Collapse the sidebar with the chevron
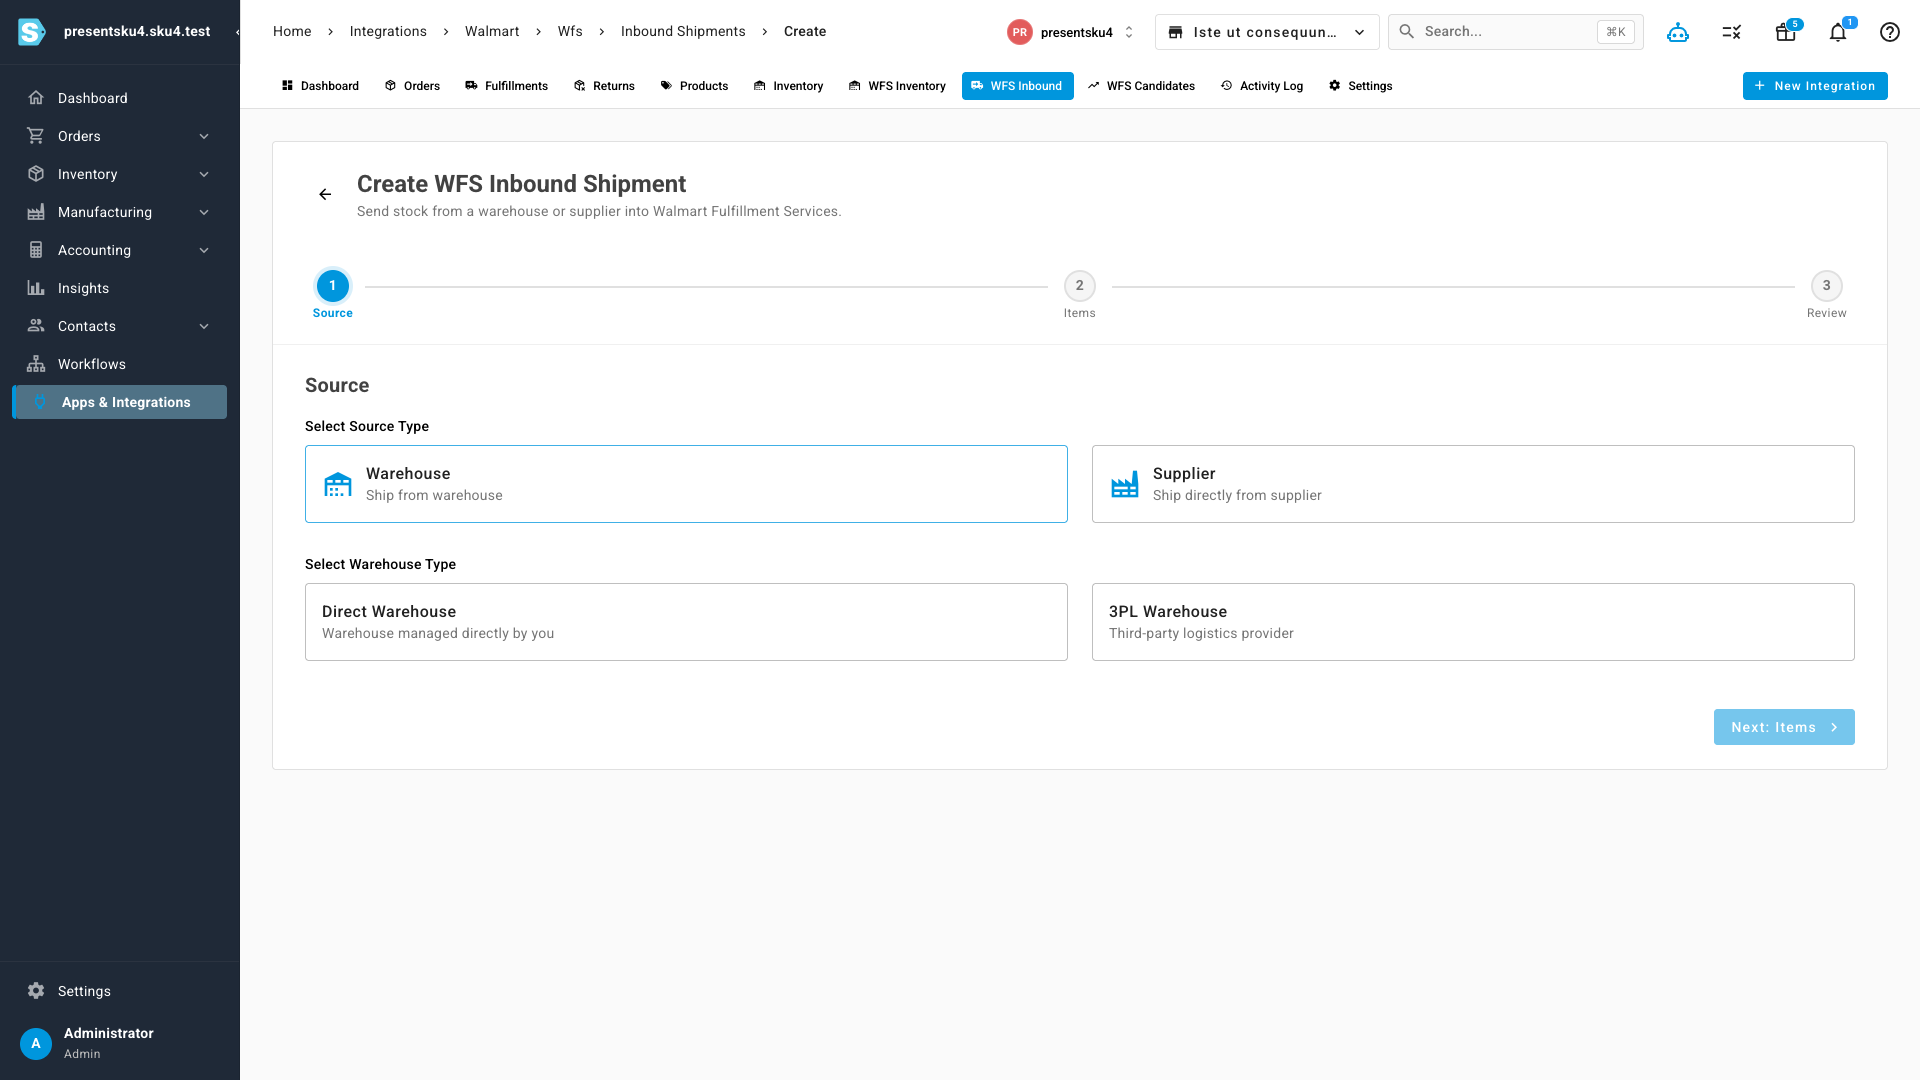 pyautogui.click(x=237, y=32)
